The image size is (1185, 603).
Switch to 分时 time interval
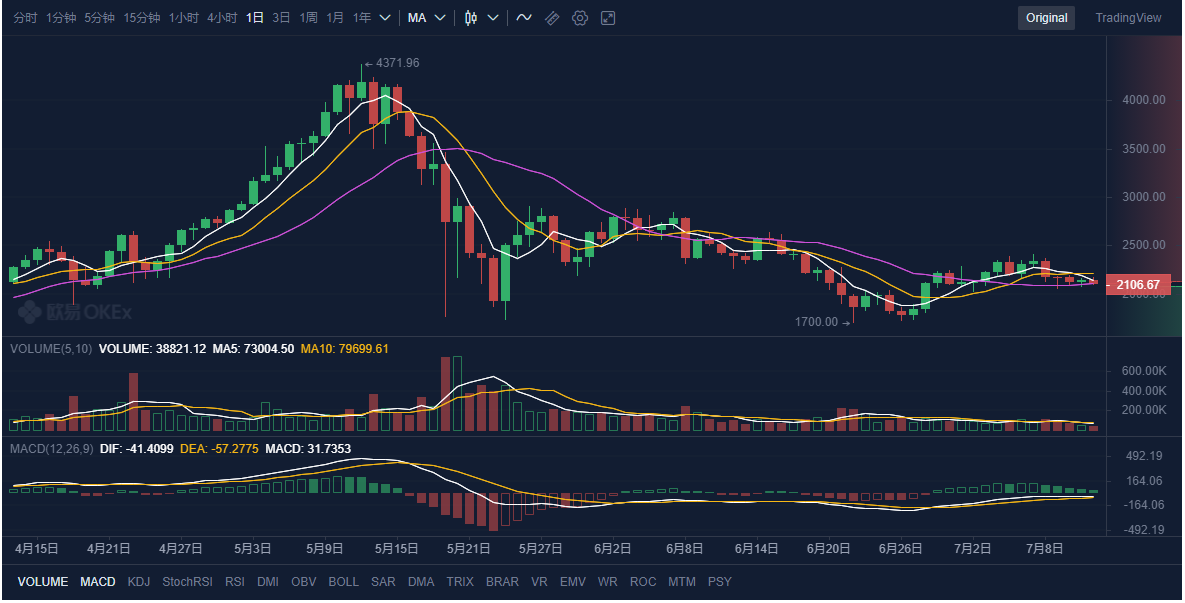(25, 18)
